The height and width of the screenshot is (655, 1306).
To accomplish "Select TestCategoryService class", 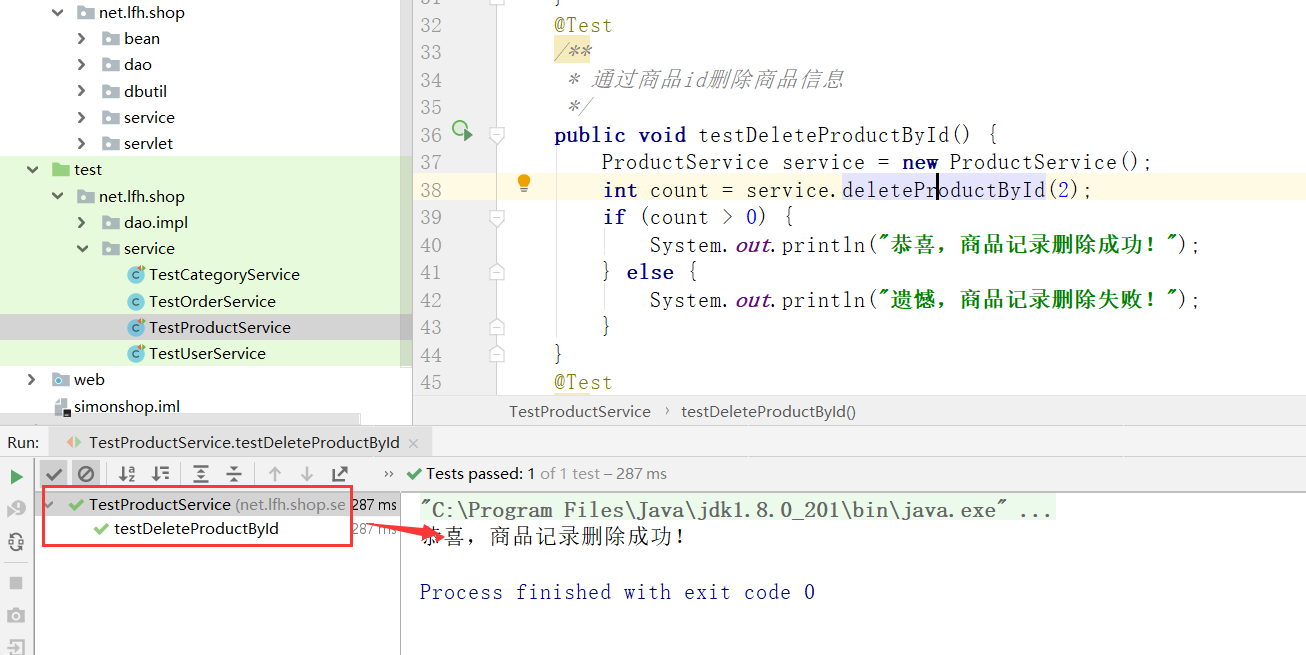I will click(x=224, y=274).
